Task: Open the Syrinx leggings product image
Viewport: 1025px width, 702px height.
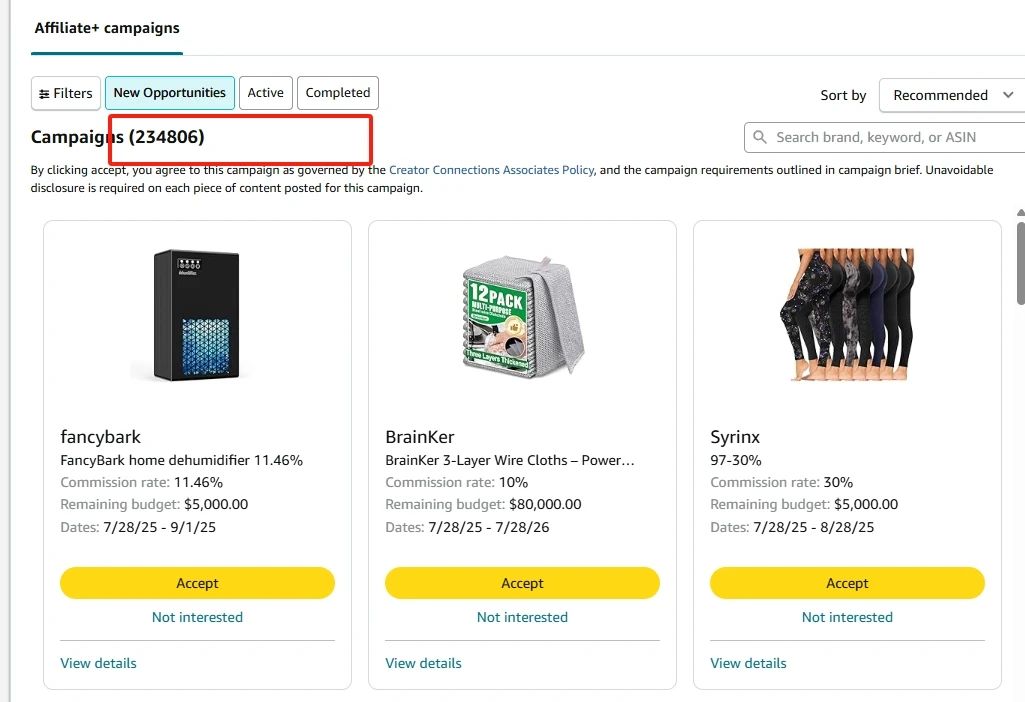Action: 847,314
